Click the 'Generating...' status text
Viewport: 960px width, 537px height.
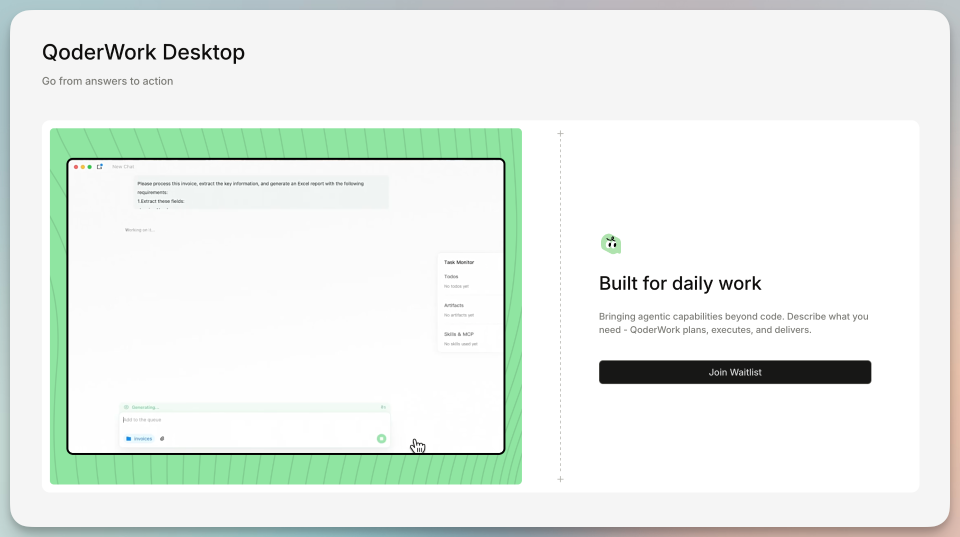[145, 407]
